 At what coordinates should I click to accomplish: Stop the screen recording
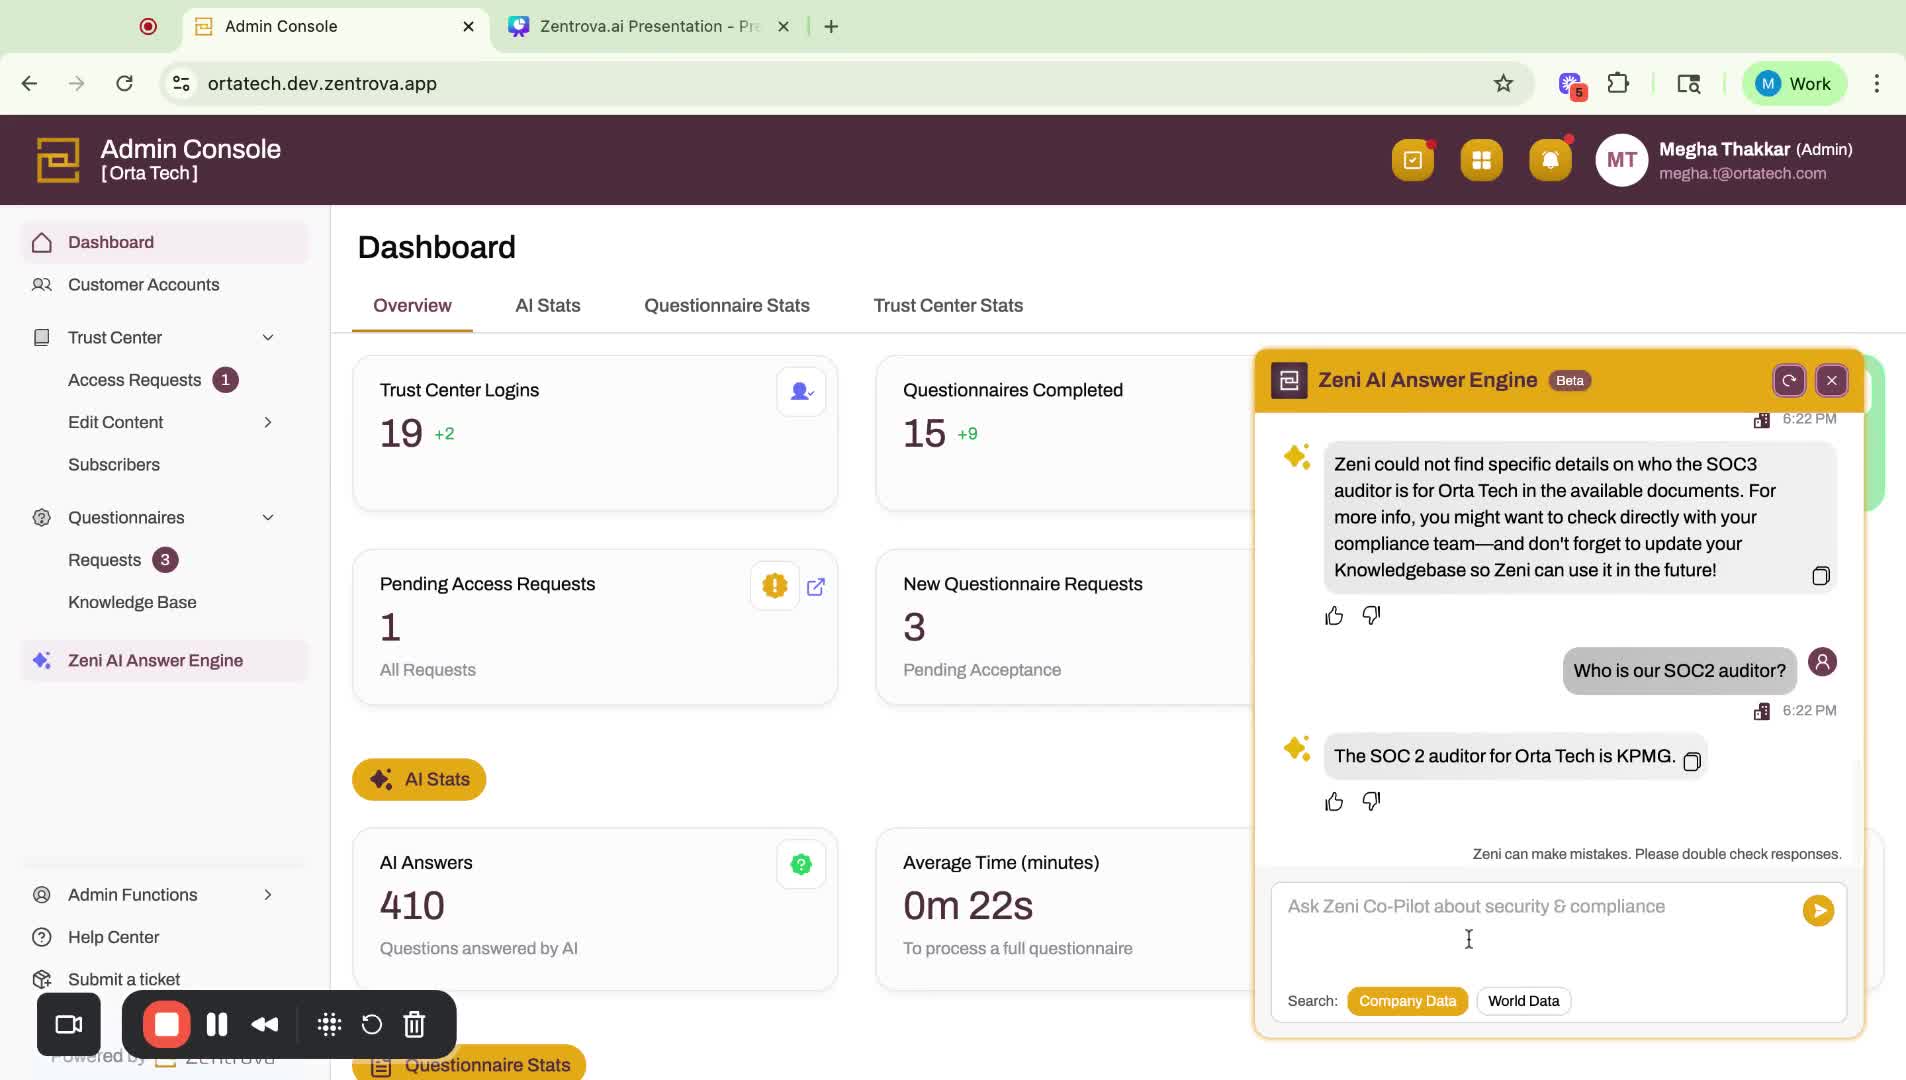[166, 1024]
